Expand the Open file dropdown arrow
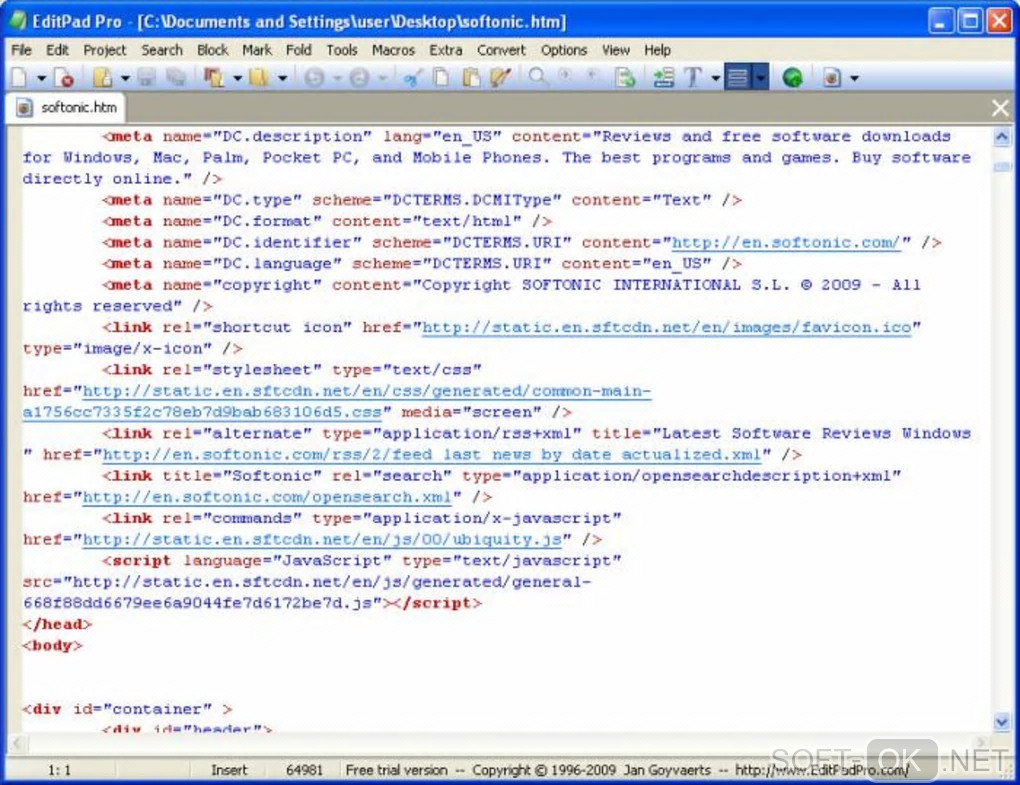 [x=125, y=79]
